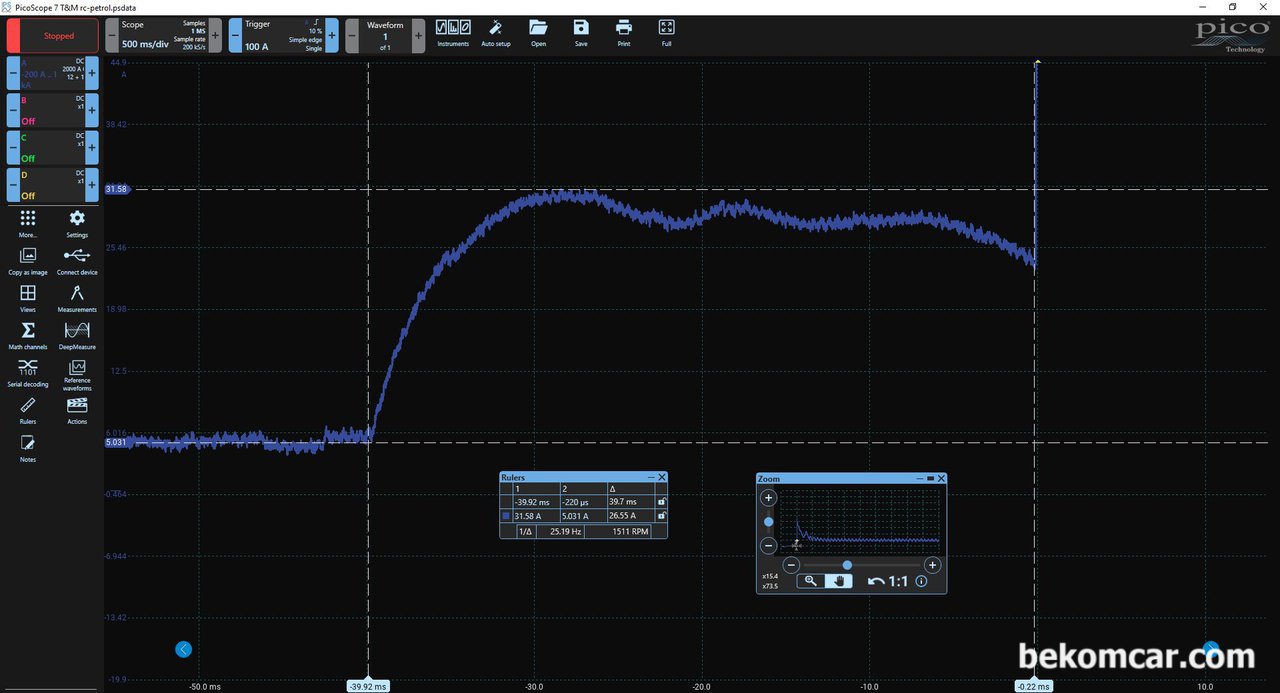Open Waveform buffer navigator
1280x693 pixels.
pyautogui.click(x=385, y=35)
